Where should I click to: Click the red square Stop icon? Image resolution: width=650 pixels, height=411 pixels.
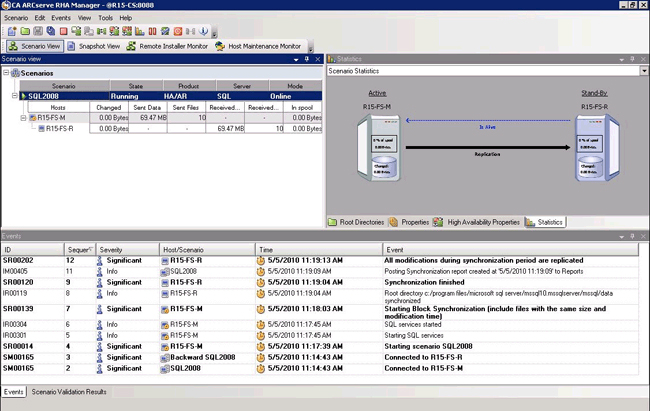point(63,31)
